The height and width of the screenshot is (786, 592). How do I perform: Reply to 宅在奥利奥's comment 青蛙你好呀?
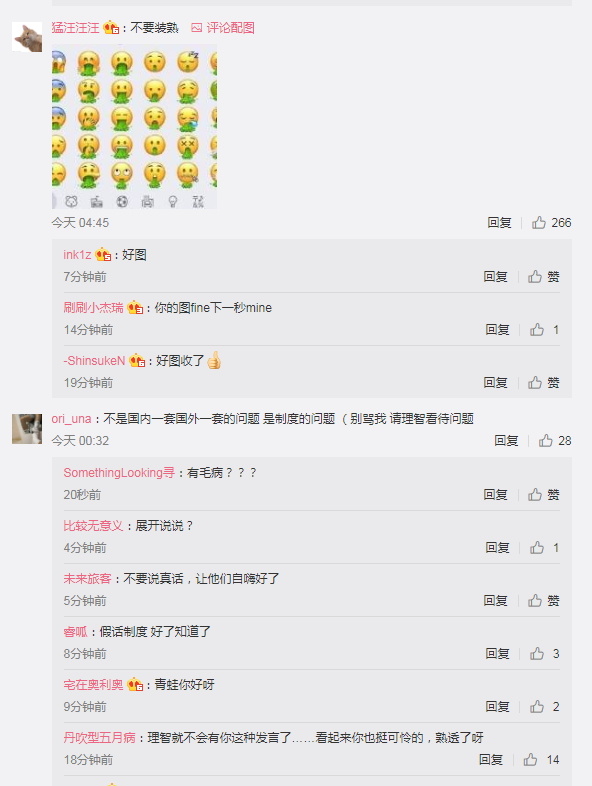pyautogui.click(x=497, y=707)
